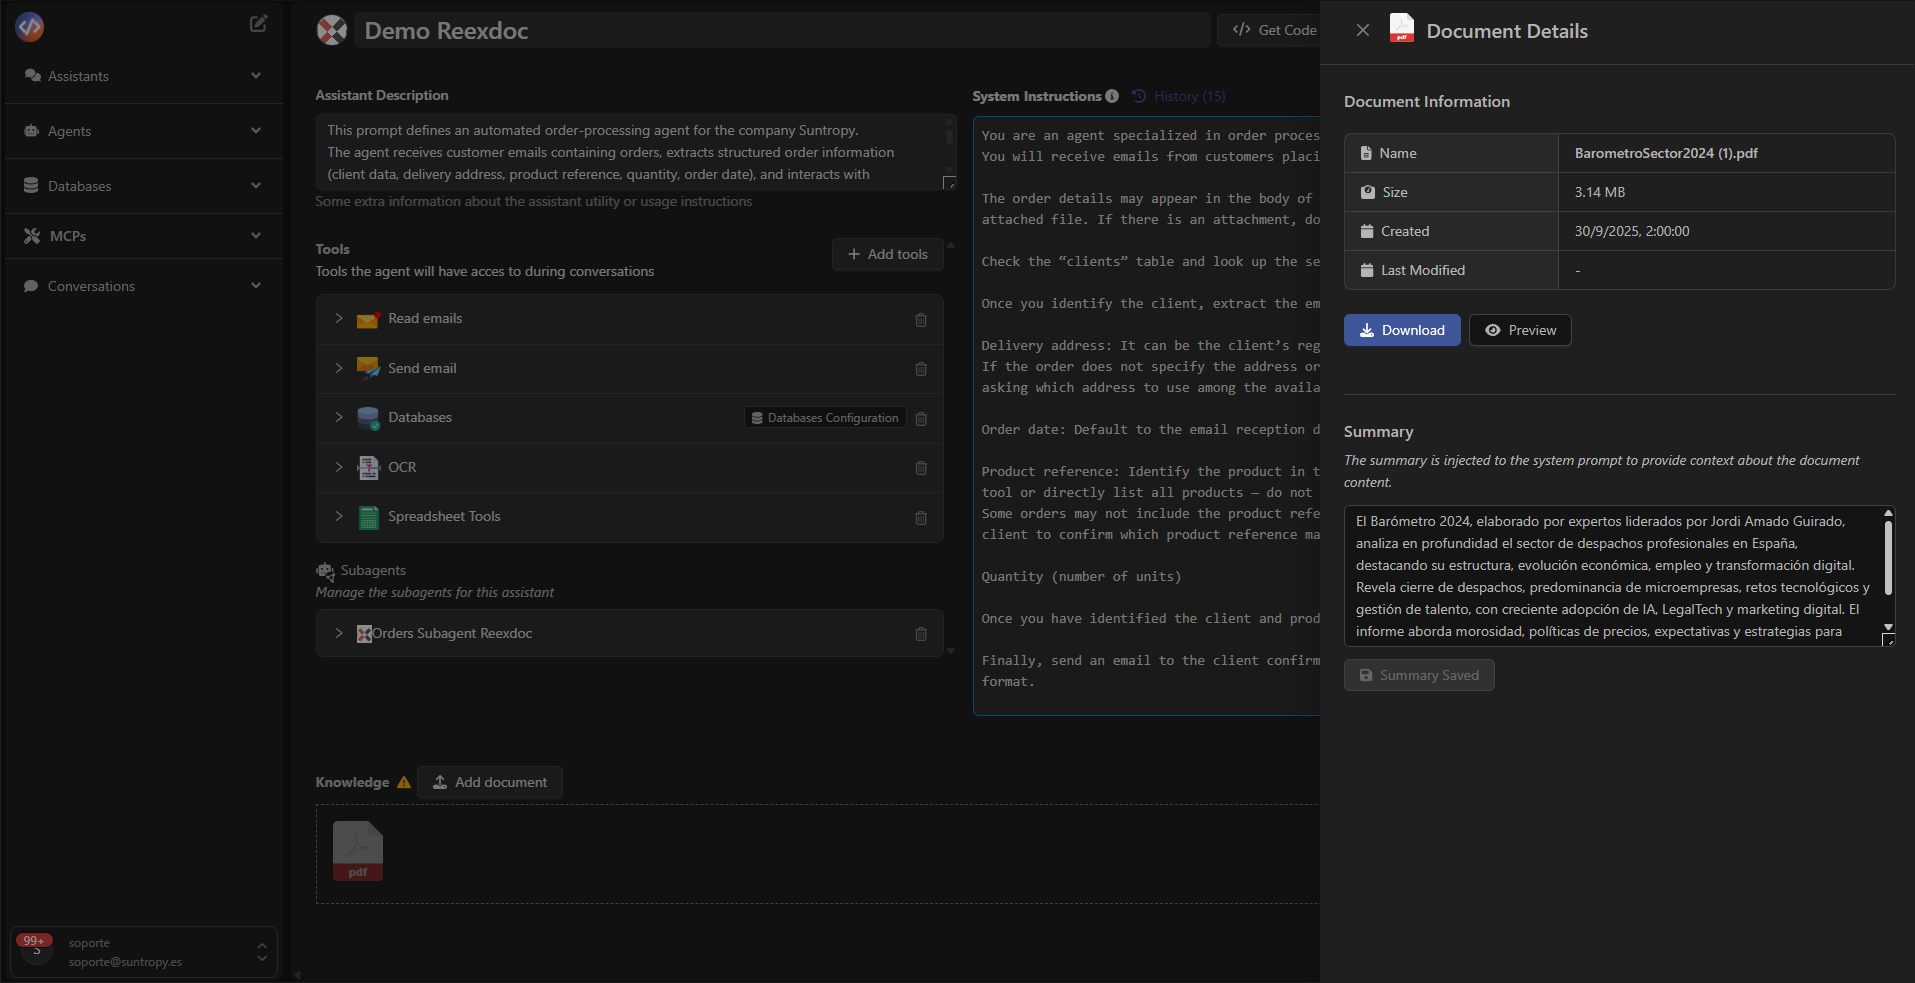Expand the Databases tool row
This screenshot has height=983, width=1915.
tap(339, 417)
